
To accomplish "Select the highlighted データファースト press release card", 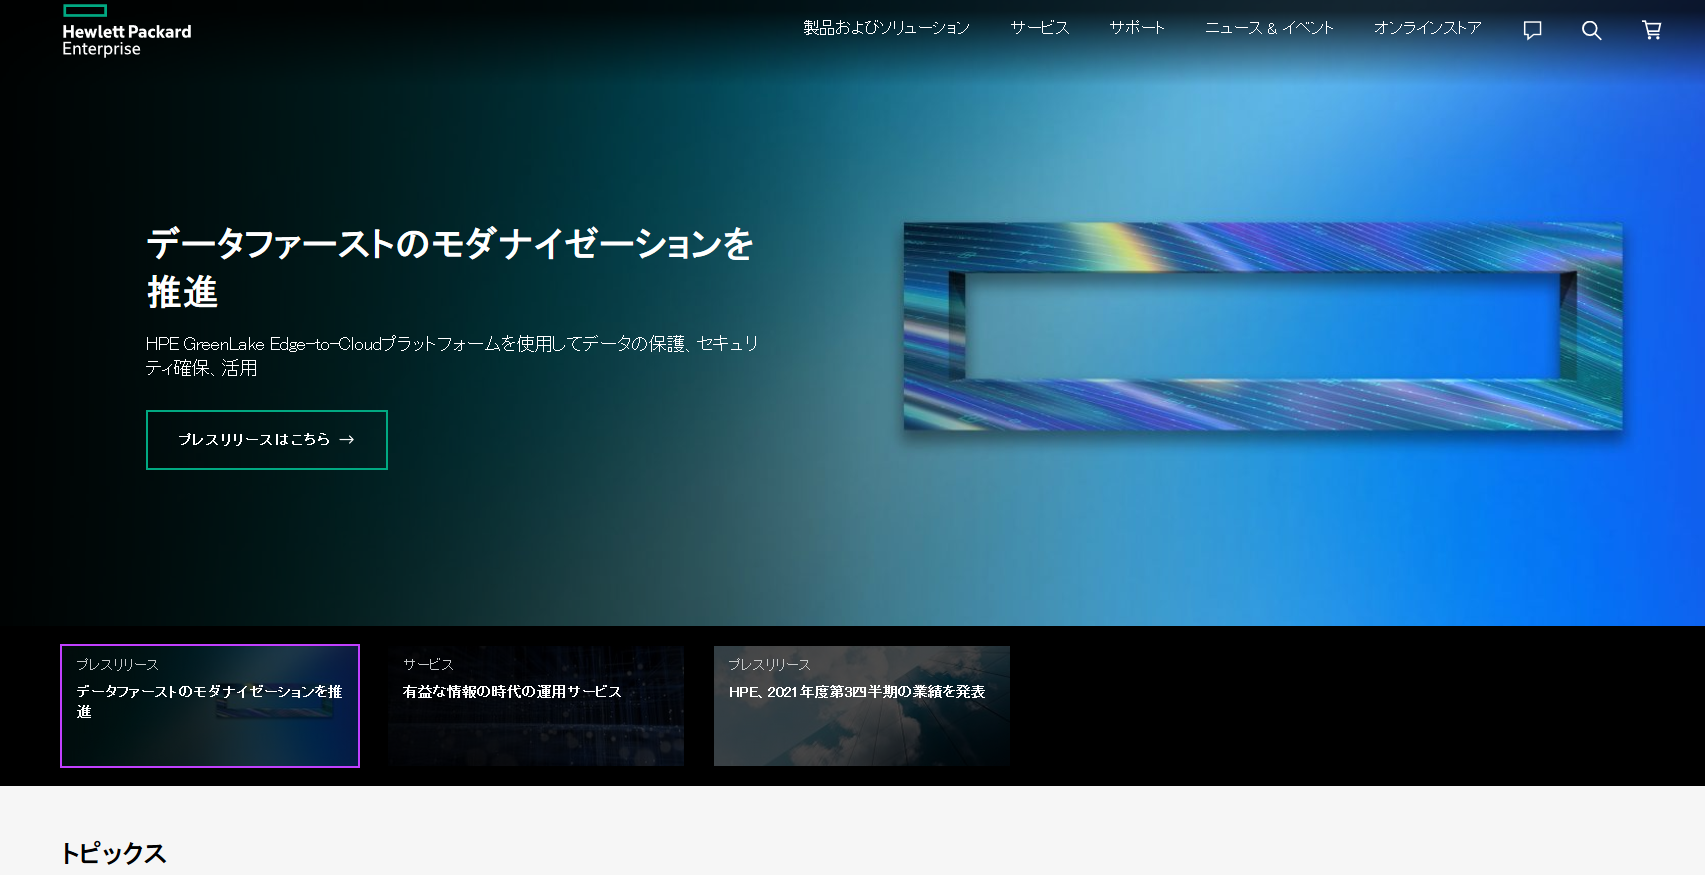I will click(x=210, y=706).
